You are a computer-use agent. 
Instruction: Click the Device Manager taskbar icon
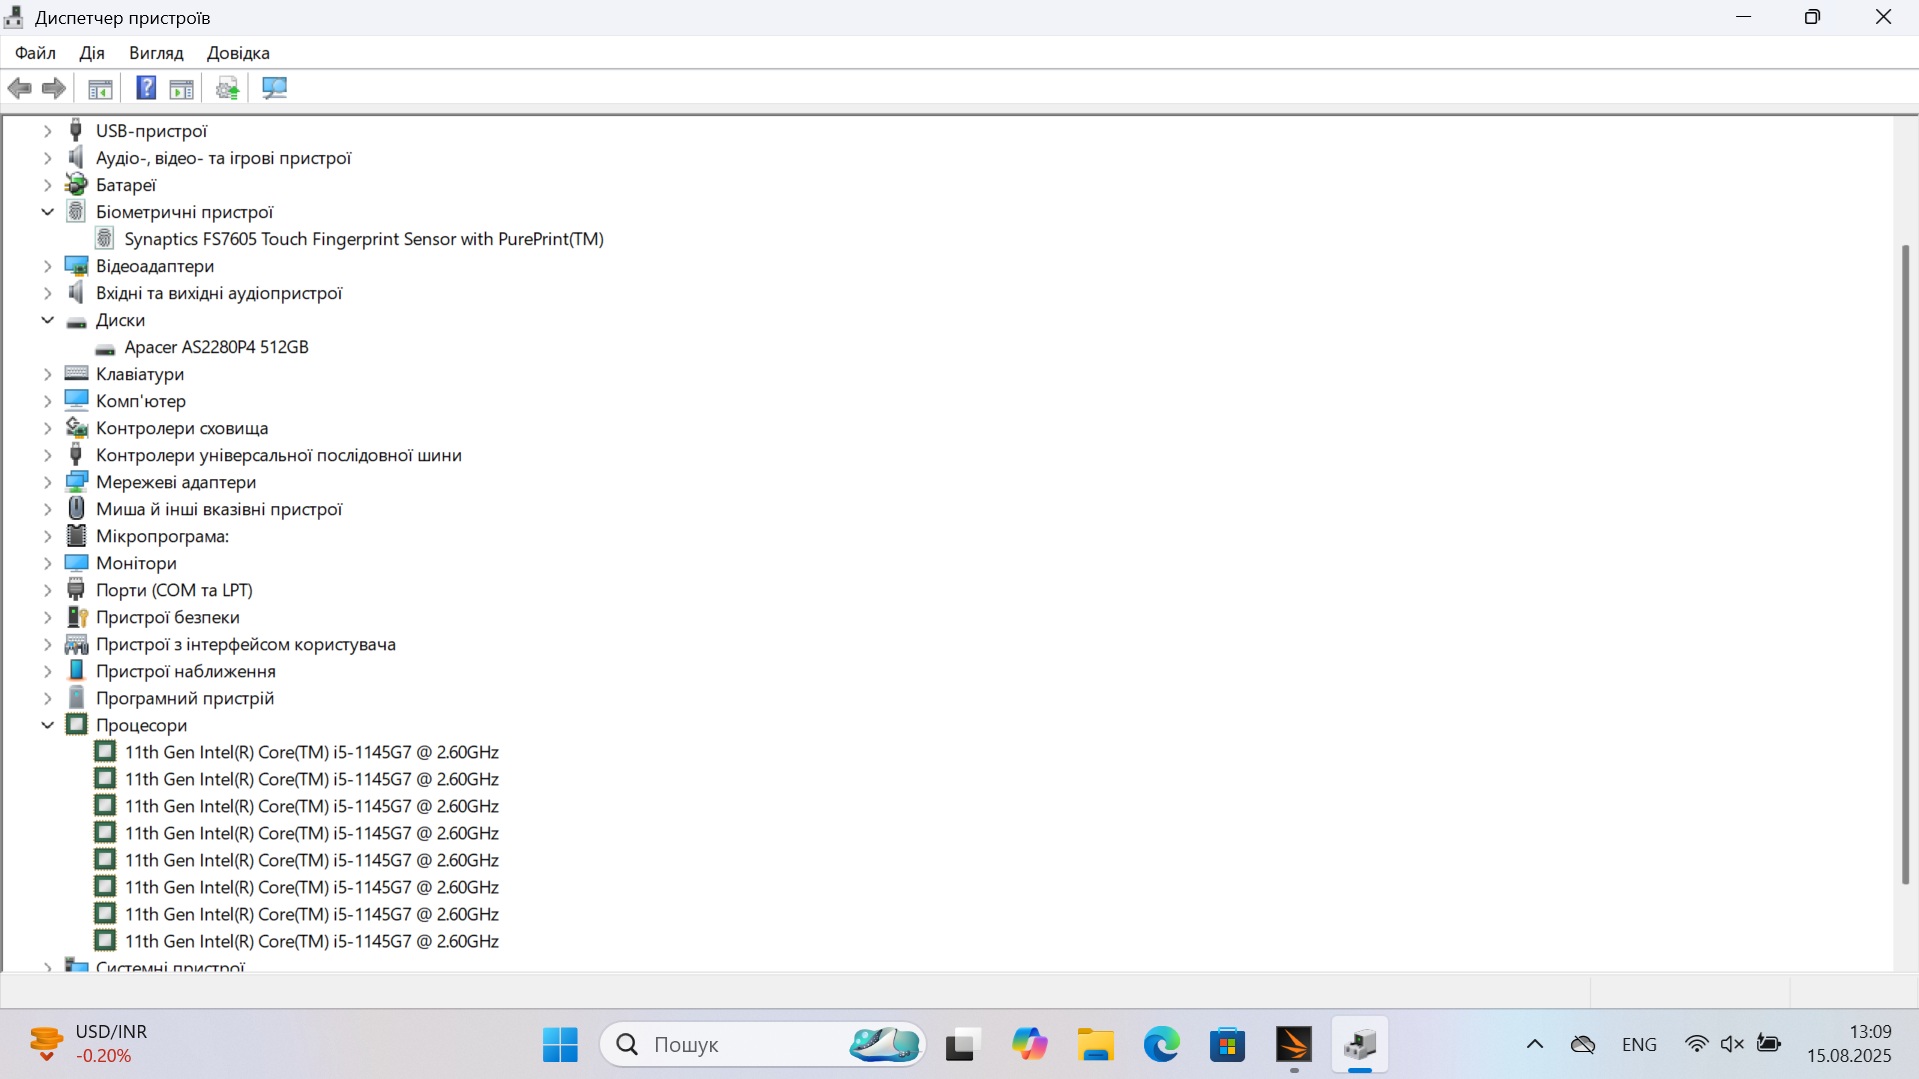coord(1360,1045)
